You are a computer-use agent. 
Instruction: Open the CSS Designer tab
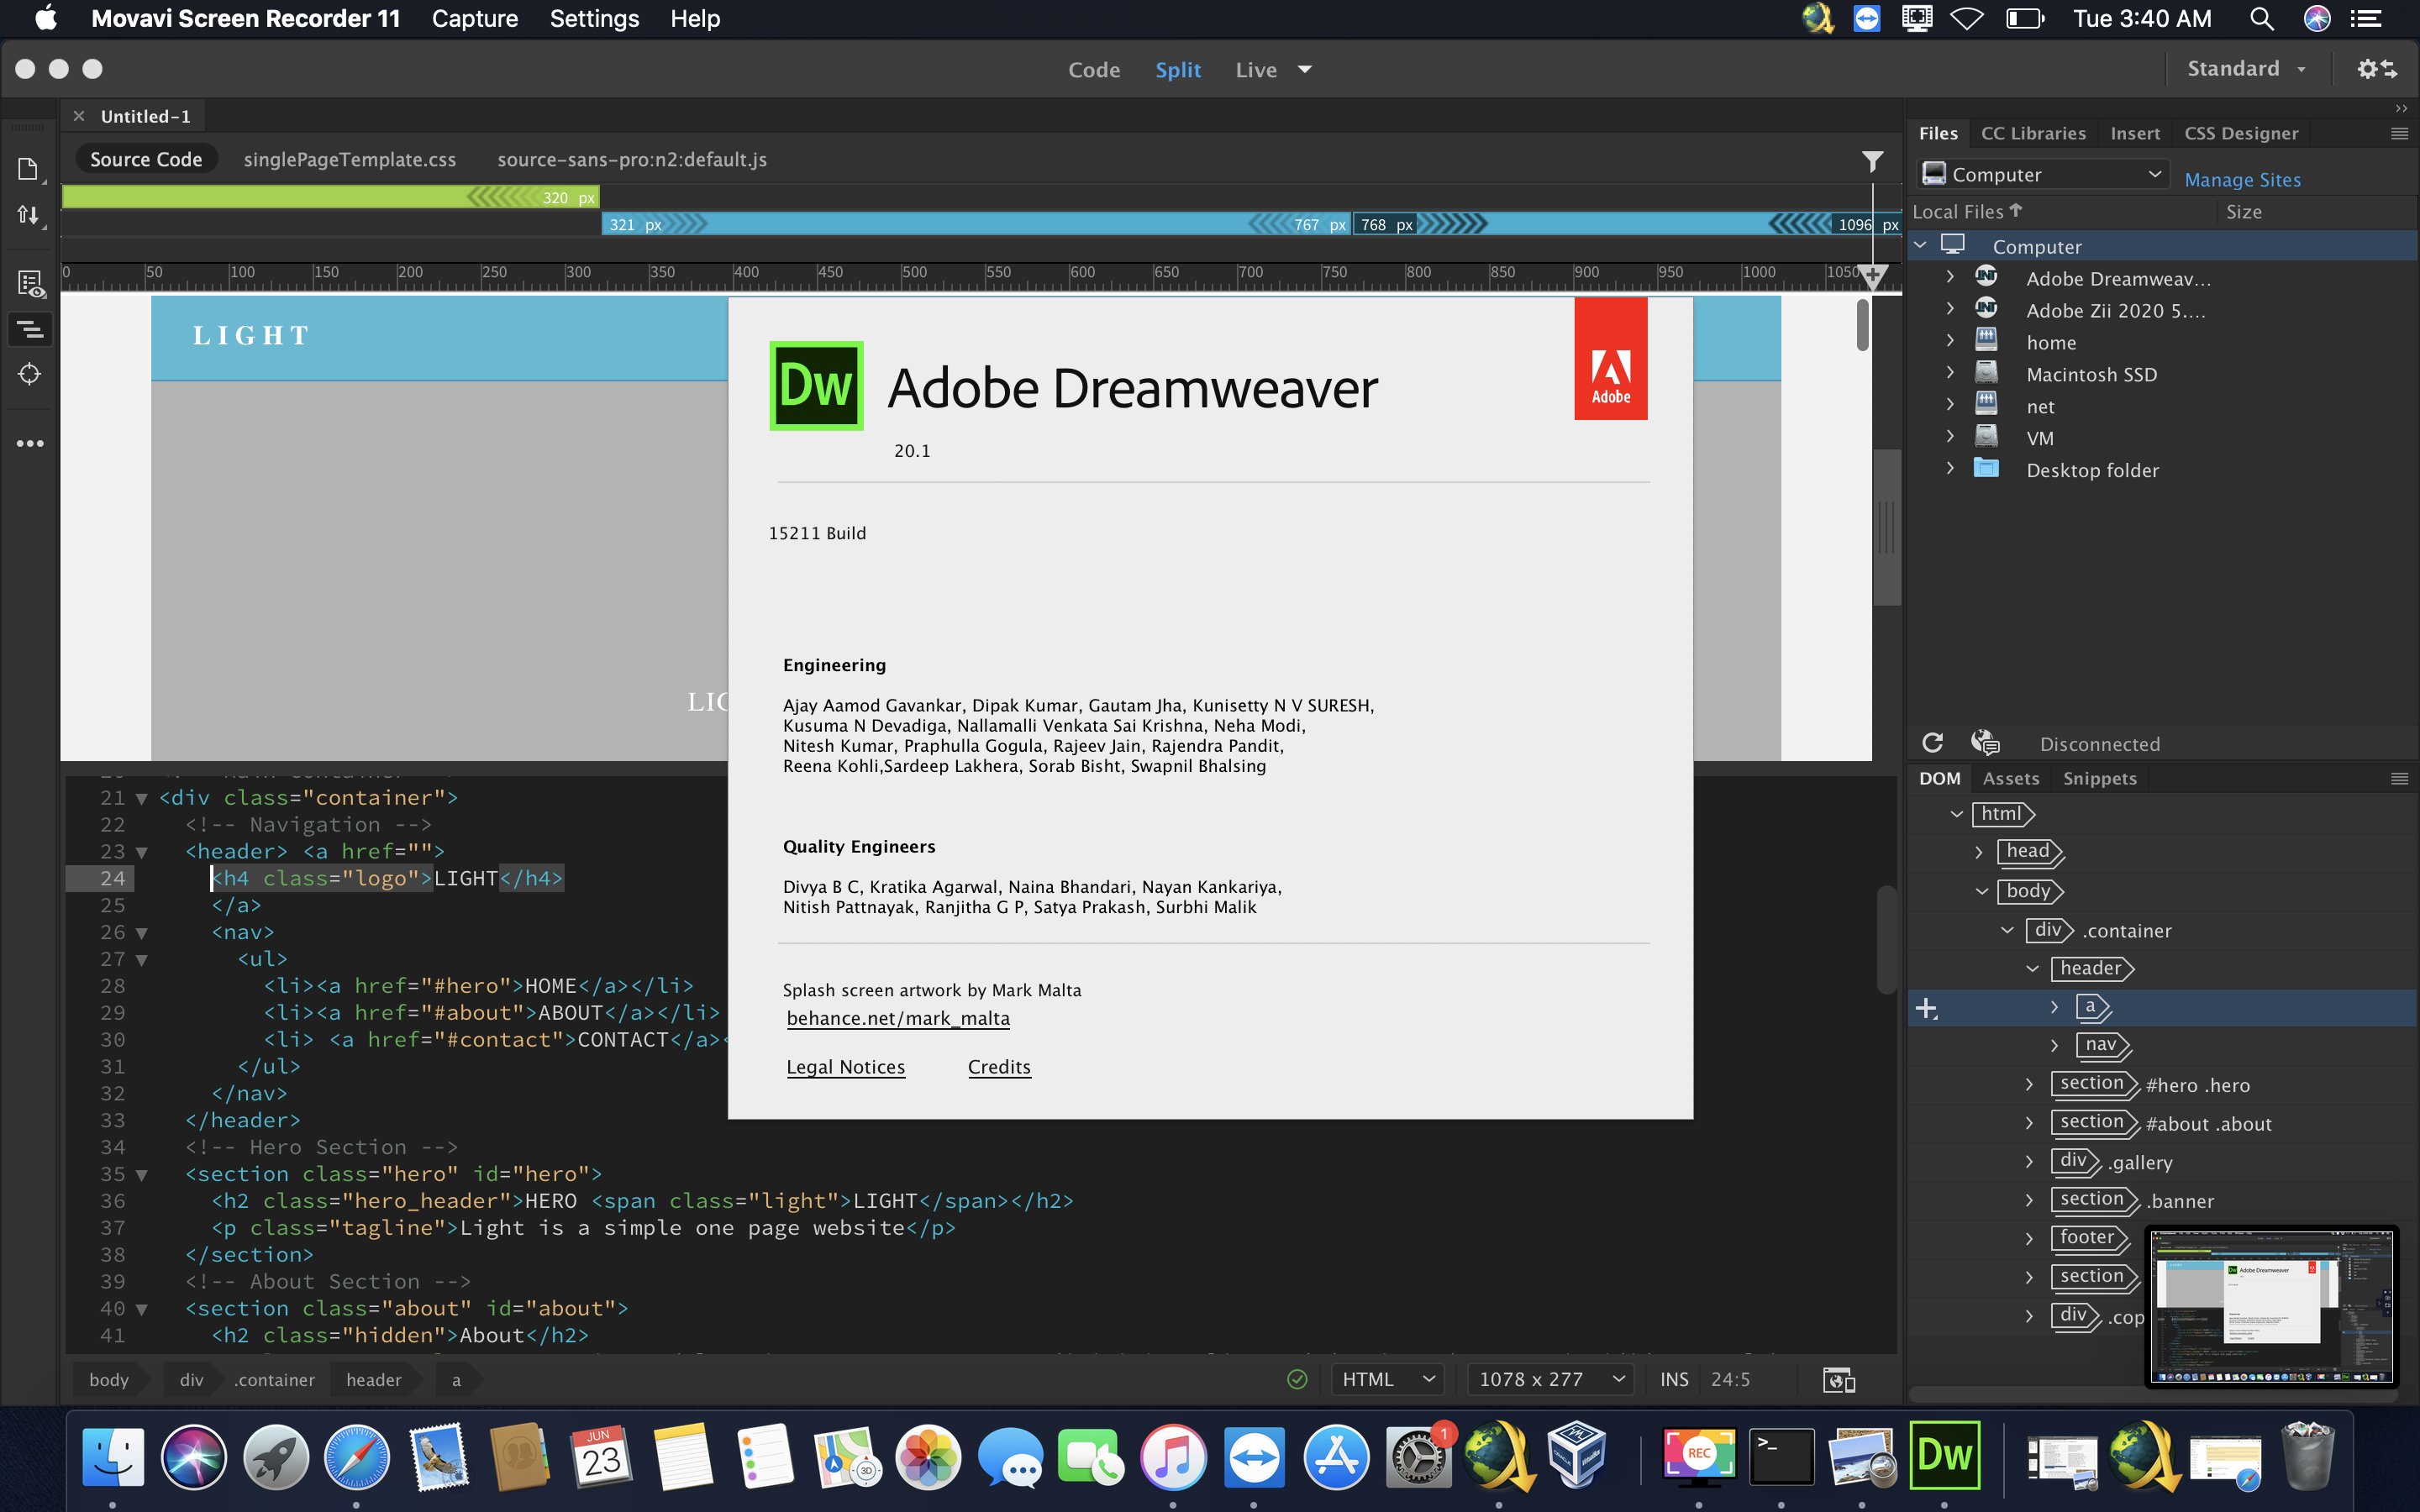[2240, 133]
